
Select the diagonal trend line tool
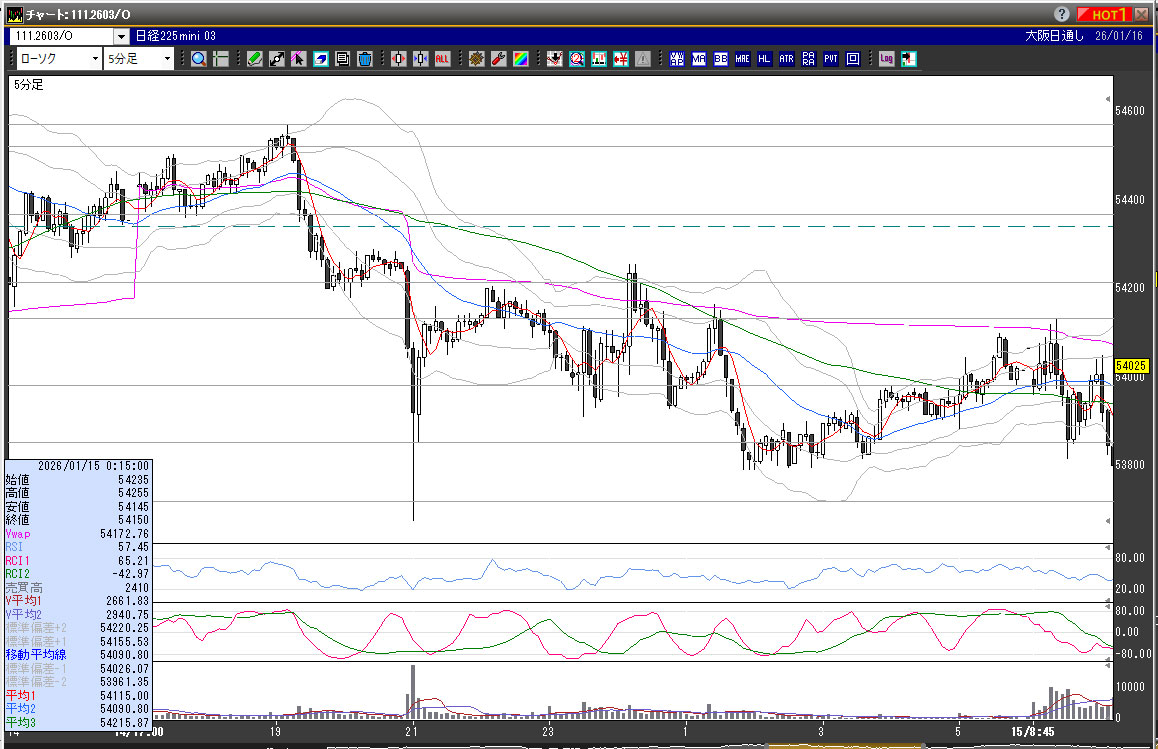pos(276,59)
